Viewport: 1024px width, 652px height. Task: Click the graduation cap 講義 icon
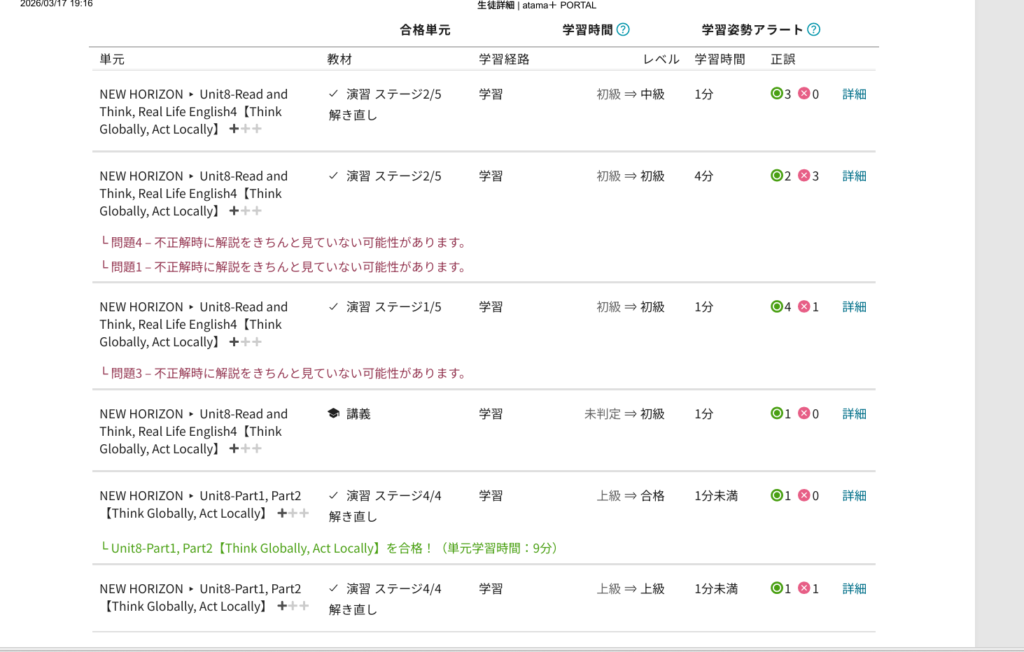(x=333, y=414)
